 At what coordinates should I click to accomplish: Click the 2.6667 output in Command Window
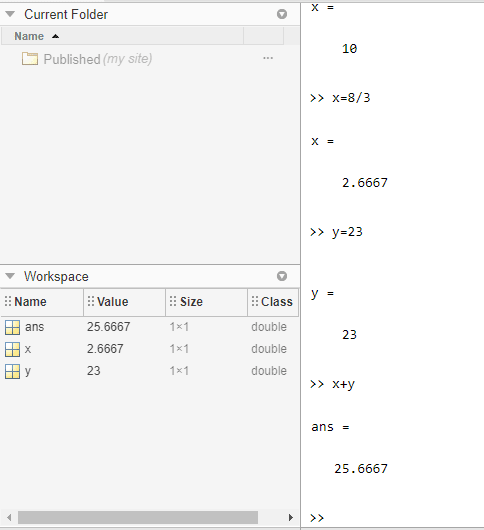pos(365,183)
